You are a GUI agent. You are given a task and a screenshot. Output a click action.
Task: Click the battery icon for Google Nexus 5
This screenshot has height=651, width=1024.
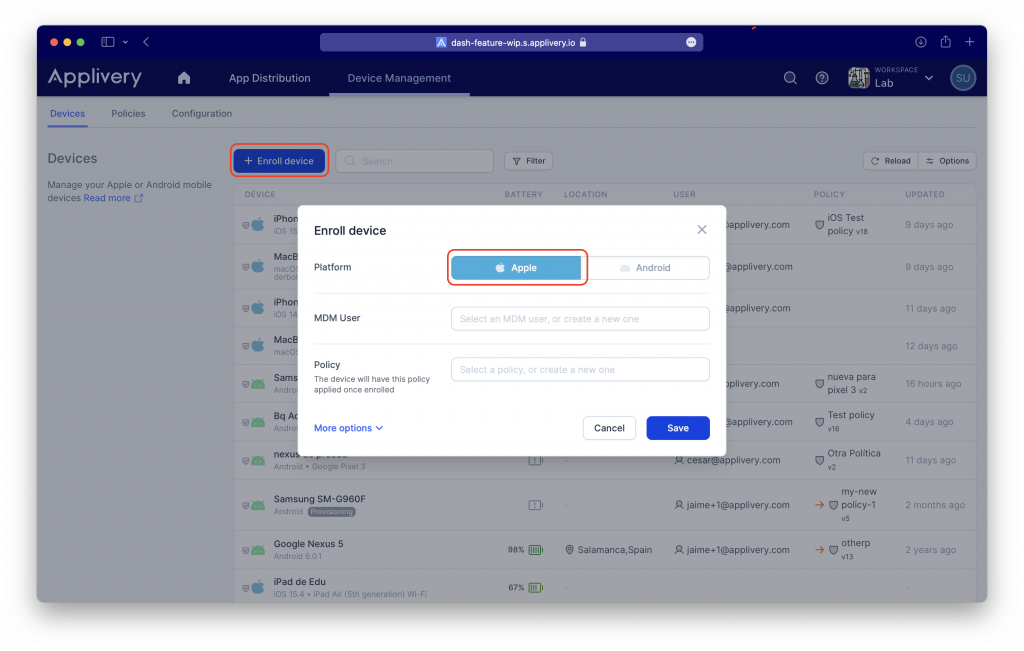(x=536, y=550)
